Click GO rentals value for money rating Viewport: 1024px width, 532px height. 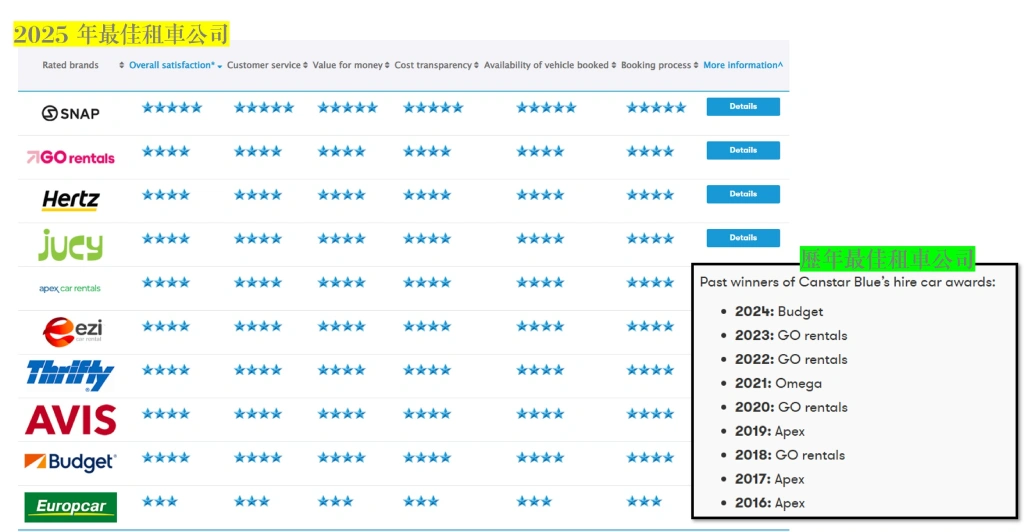point(342,151)
